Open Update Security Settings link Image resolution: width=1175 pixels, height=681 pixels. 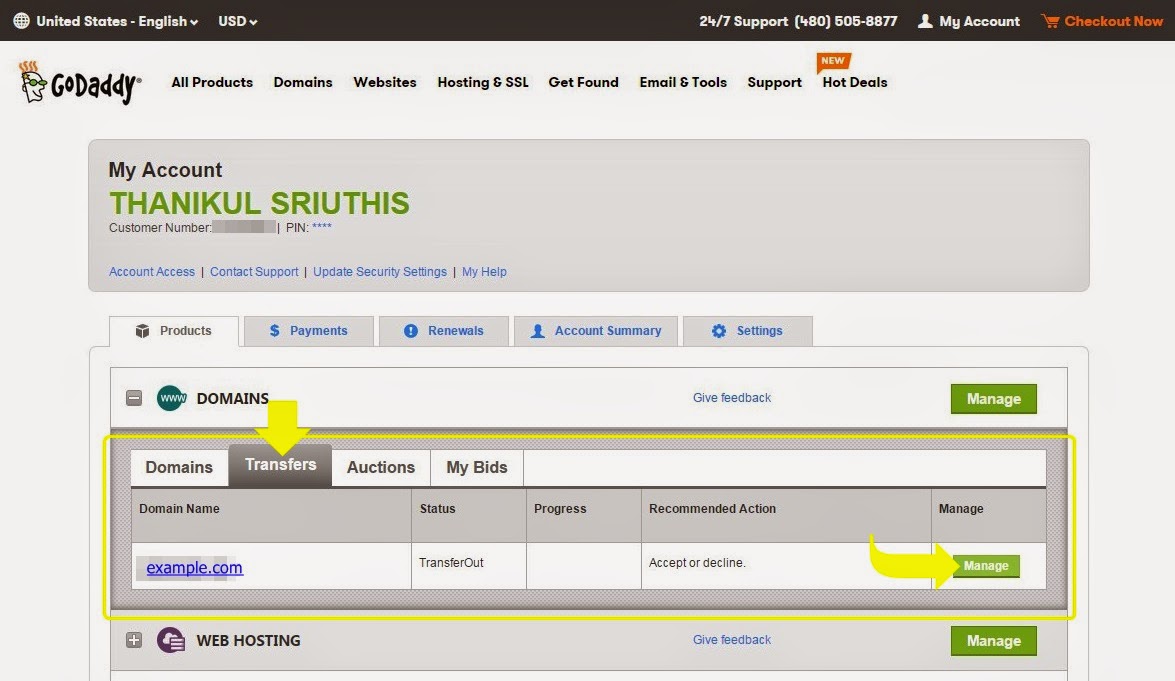(x=380, y=272)
